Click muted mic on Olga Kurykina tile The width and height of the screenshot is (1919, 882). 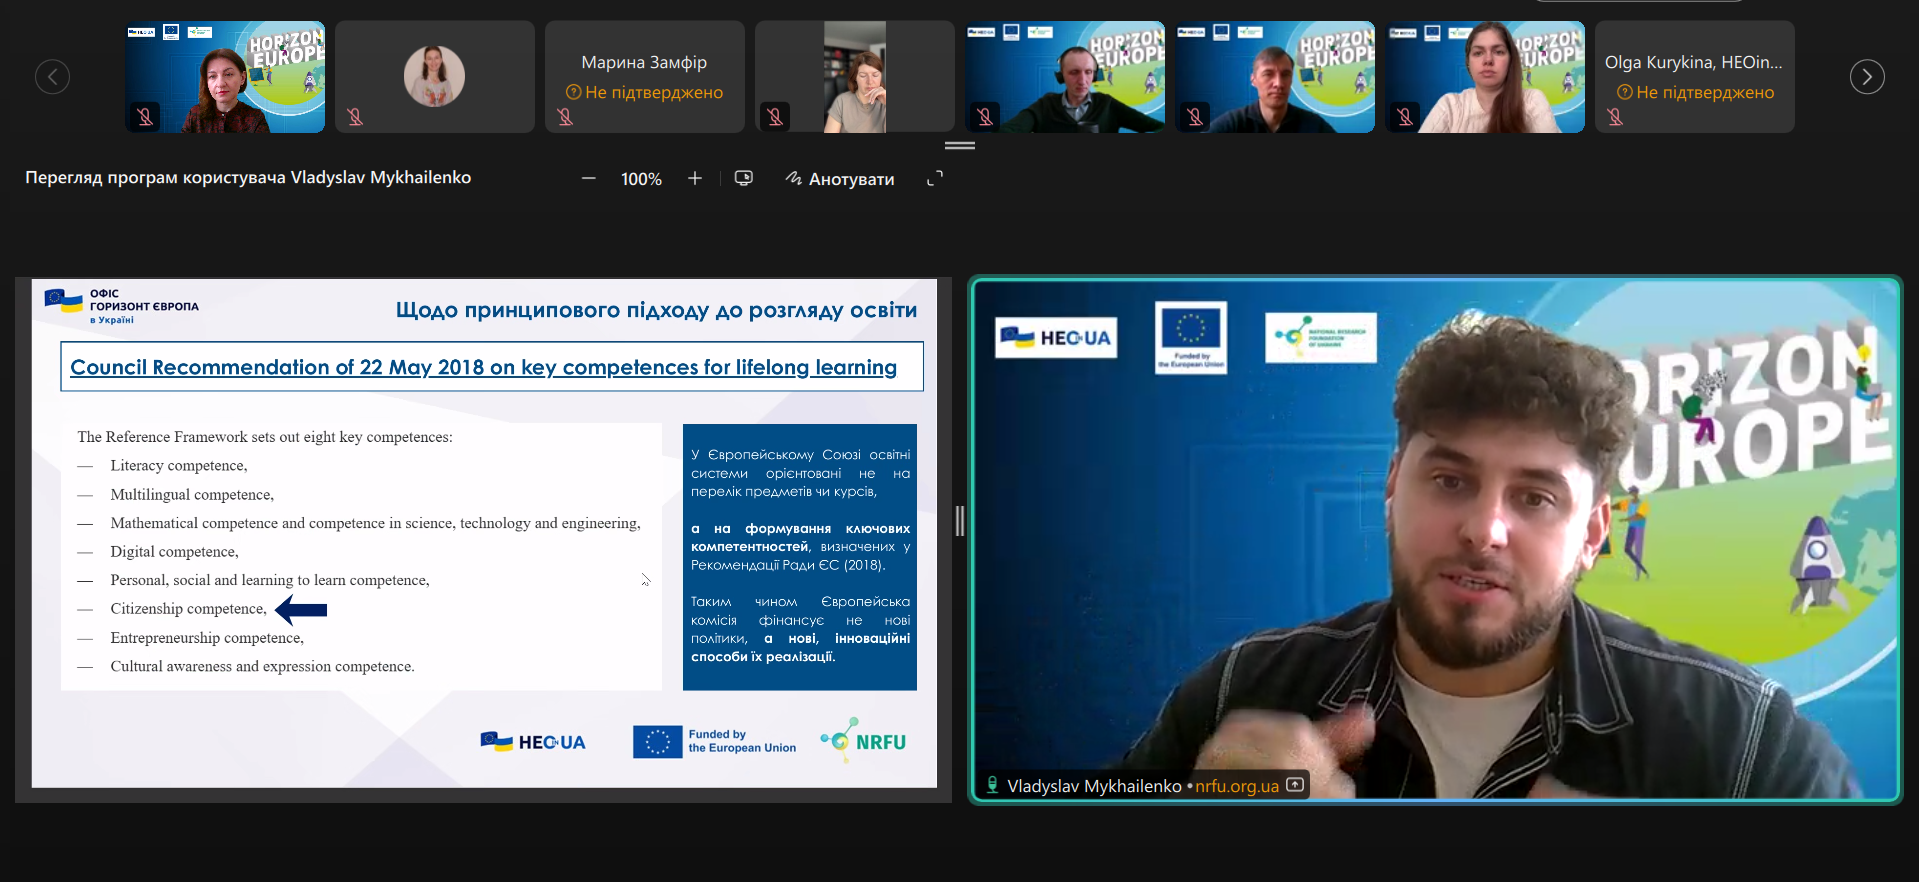pyautogui.click(x=1615, y=117)
